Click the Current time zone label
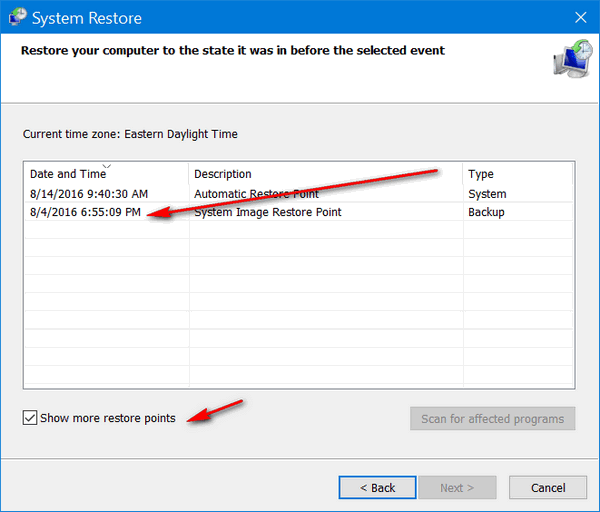Viewport: 600px width, 512px height. coord(130,134)
